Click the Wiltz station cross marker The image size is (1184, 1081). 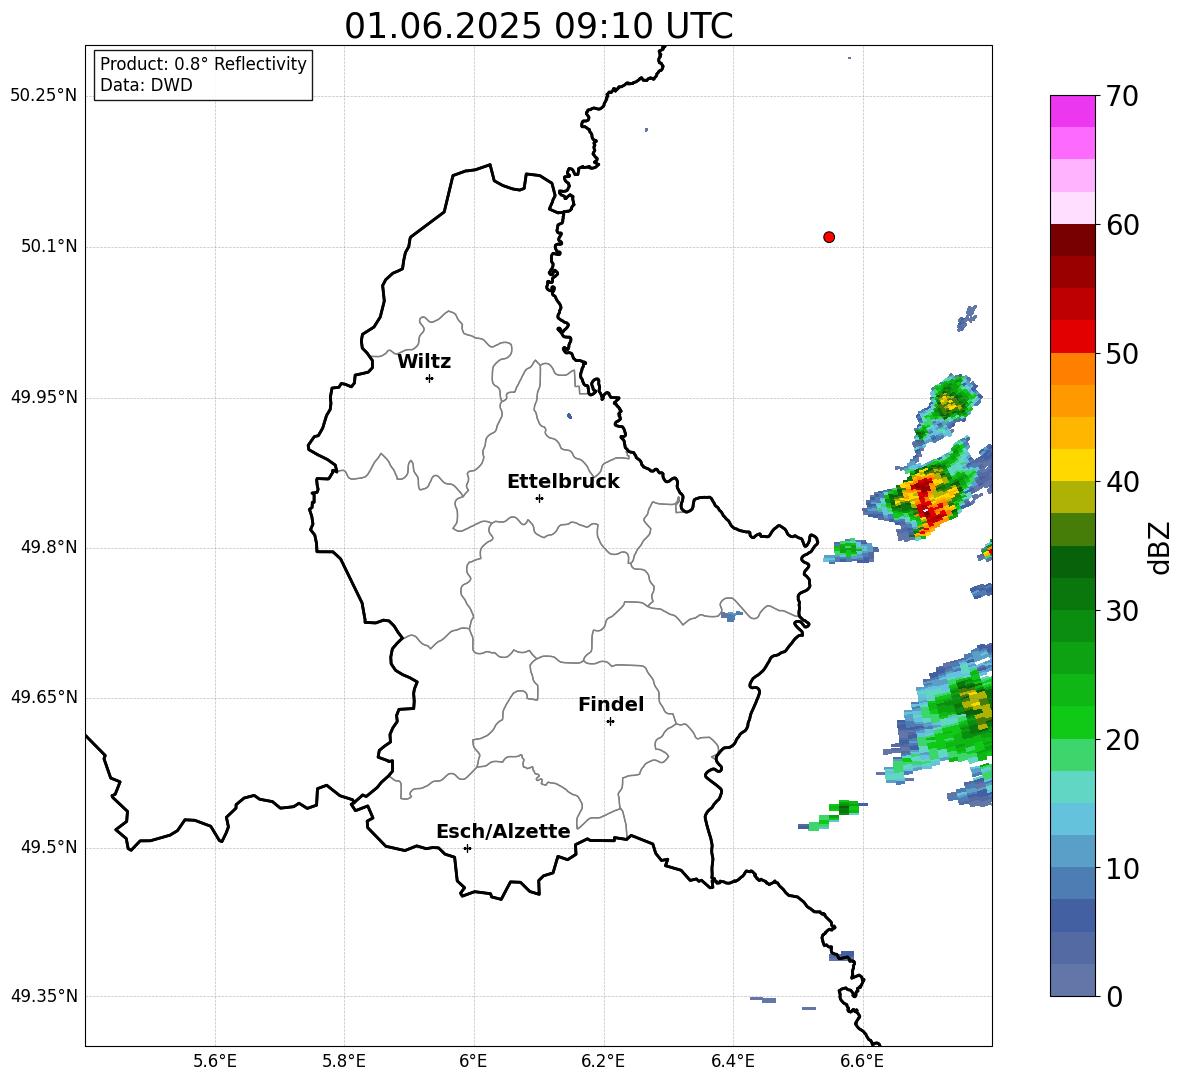coord(430,378)
